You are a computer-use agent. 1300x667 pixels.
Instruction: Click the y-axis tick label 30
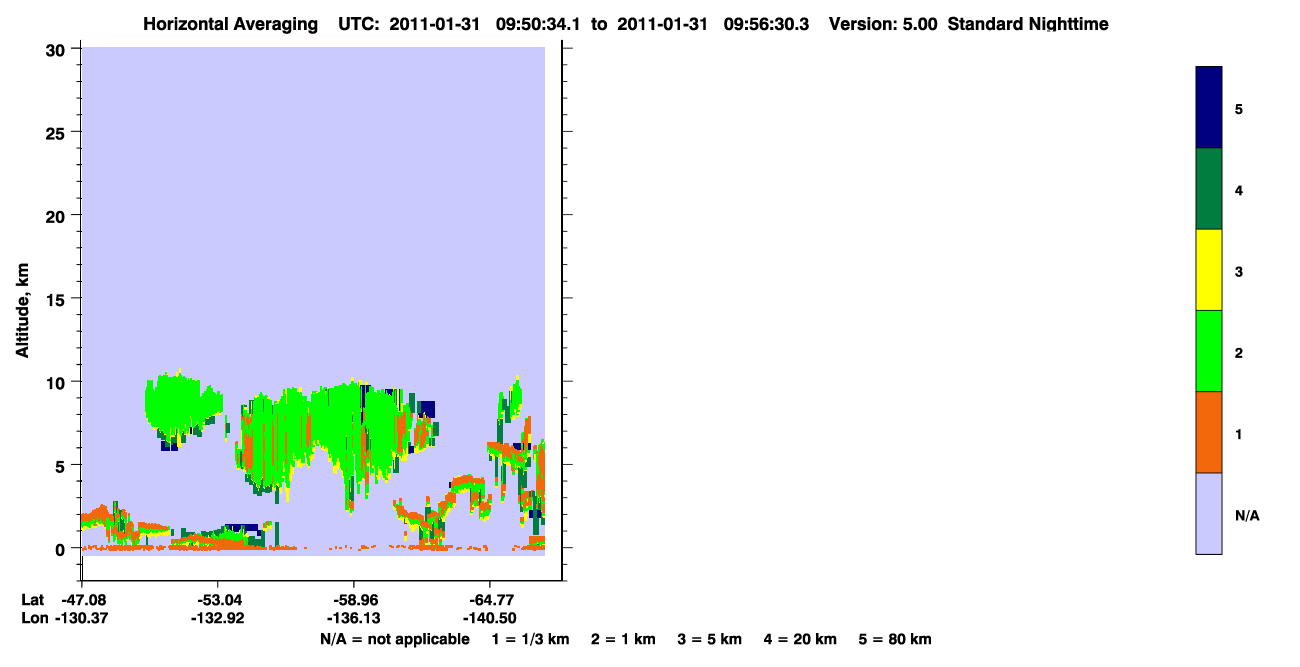tap(57, 49)
